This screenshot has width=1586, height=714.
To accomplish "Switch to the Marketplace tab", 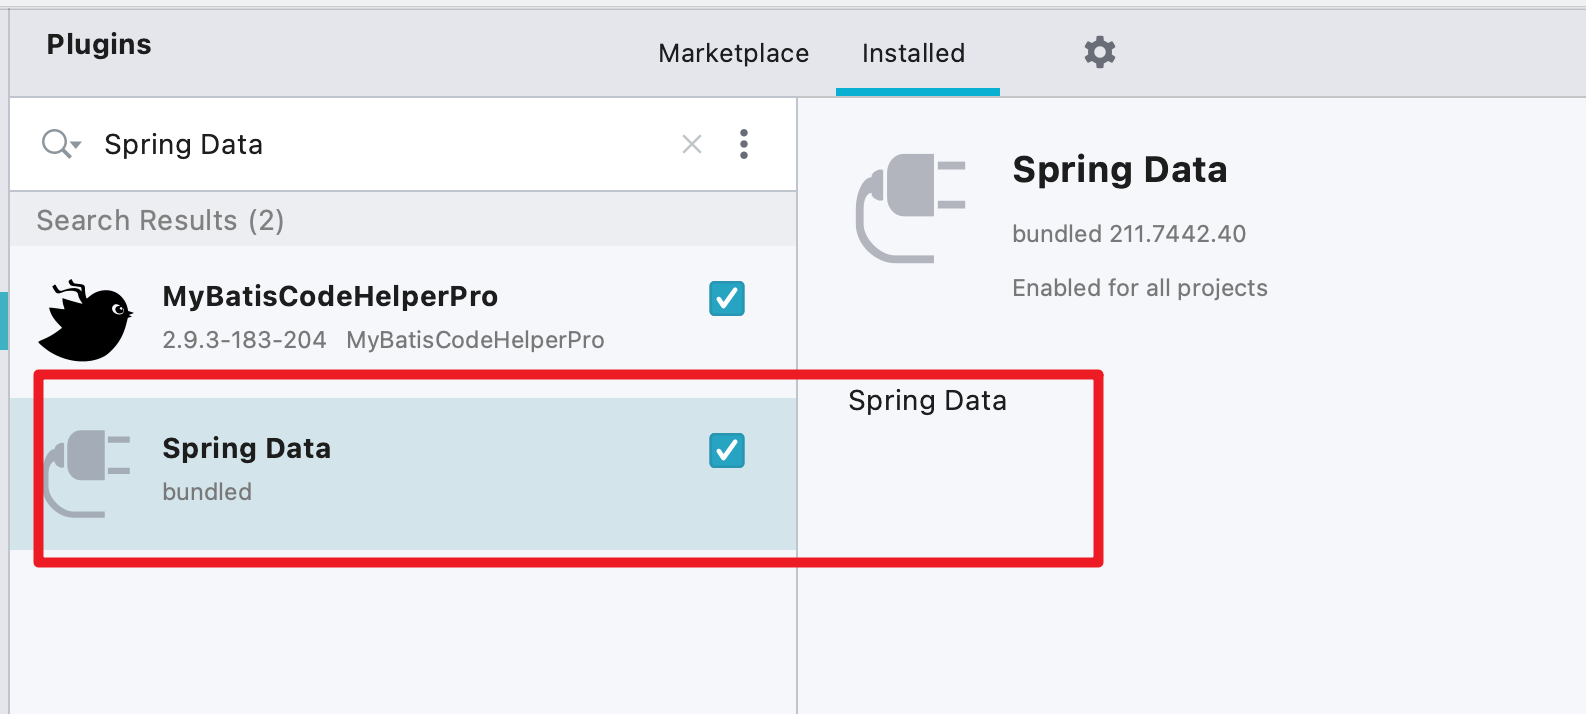I will [x=733, y=53].
